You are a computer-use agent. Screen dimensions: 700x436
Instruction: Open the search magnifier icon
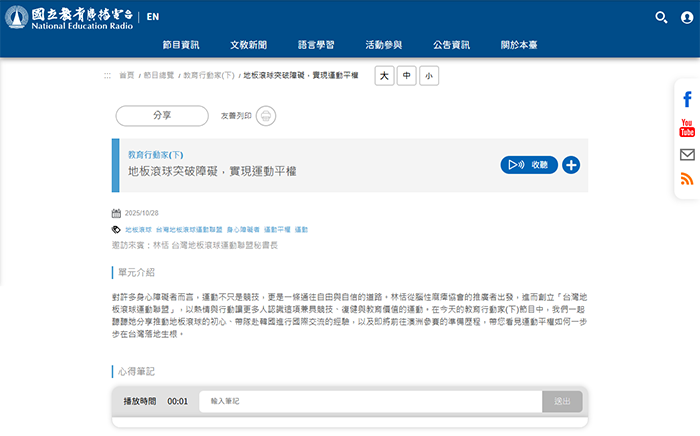tap(661, 17)
